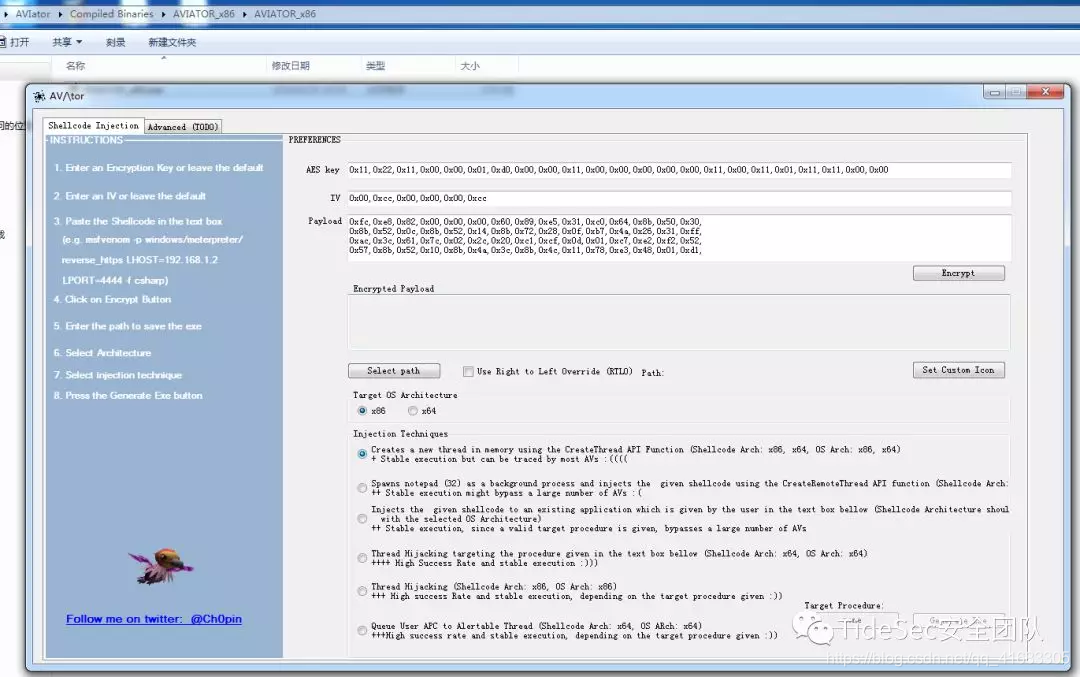Click 打开 in the Explorer toolbar
This screenshot has height=677, width=1080.
[15, 42]
